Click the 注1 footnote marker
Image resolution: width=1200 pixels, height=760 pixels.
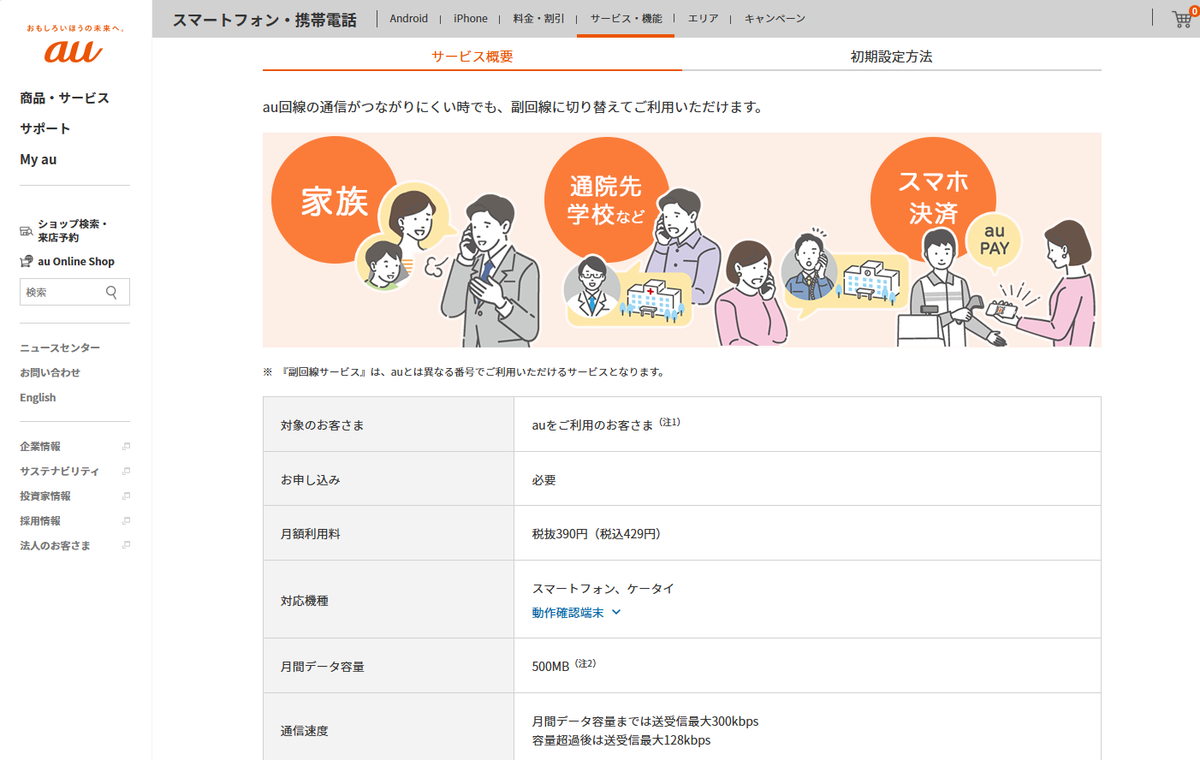[x=669, y=422]
